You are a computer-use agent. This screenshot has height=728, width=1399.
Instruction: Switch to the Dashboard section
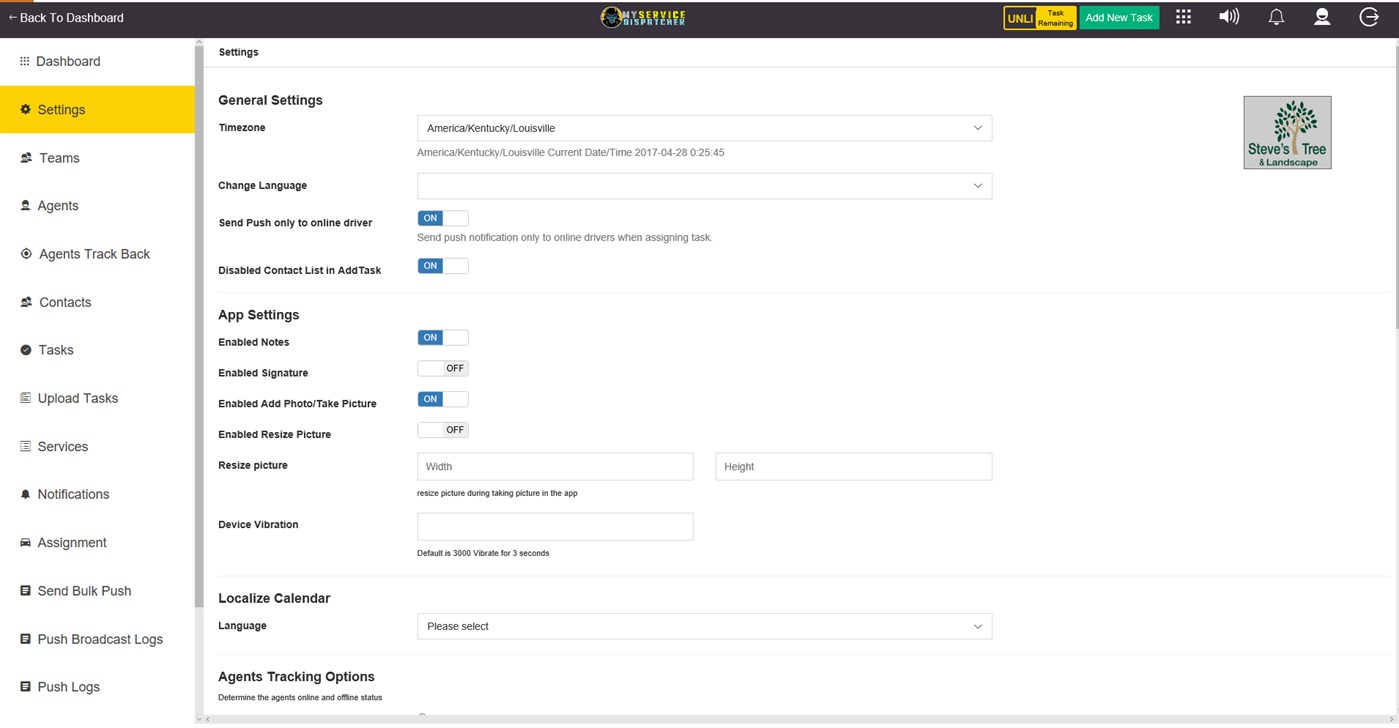[67, 61]
